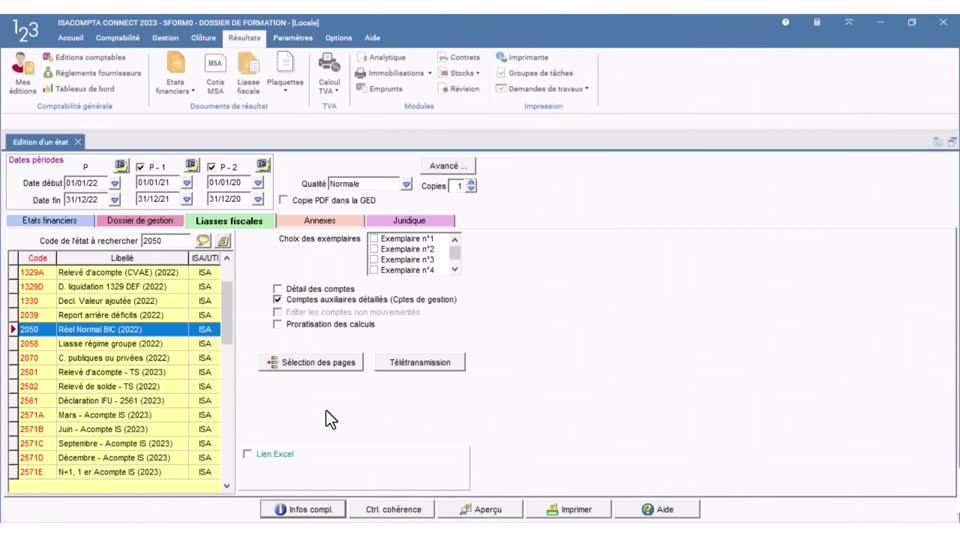
Task: Open Date fin dropdown for P-1
Action: point(187,199)
